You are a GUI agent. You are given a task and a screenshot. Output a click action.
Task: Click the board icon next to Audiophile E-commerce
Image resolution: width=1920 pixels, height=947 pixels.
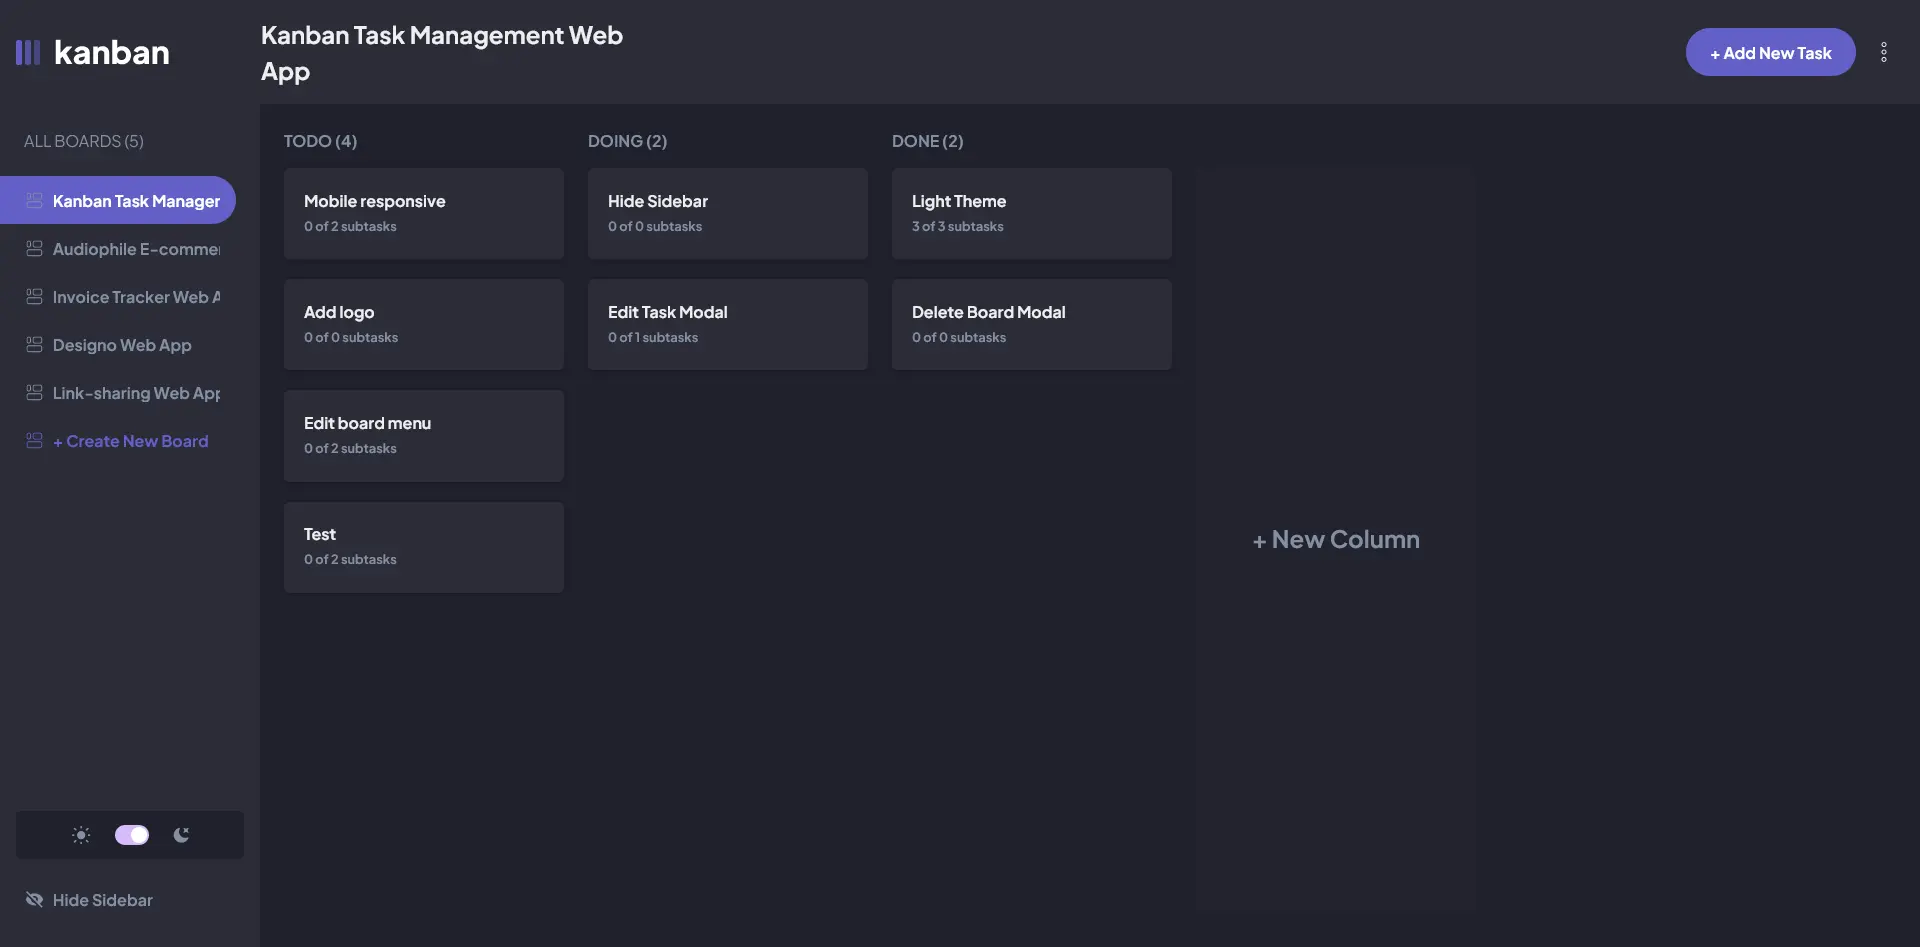pos(34,249)
